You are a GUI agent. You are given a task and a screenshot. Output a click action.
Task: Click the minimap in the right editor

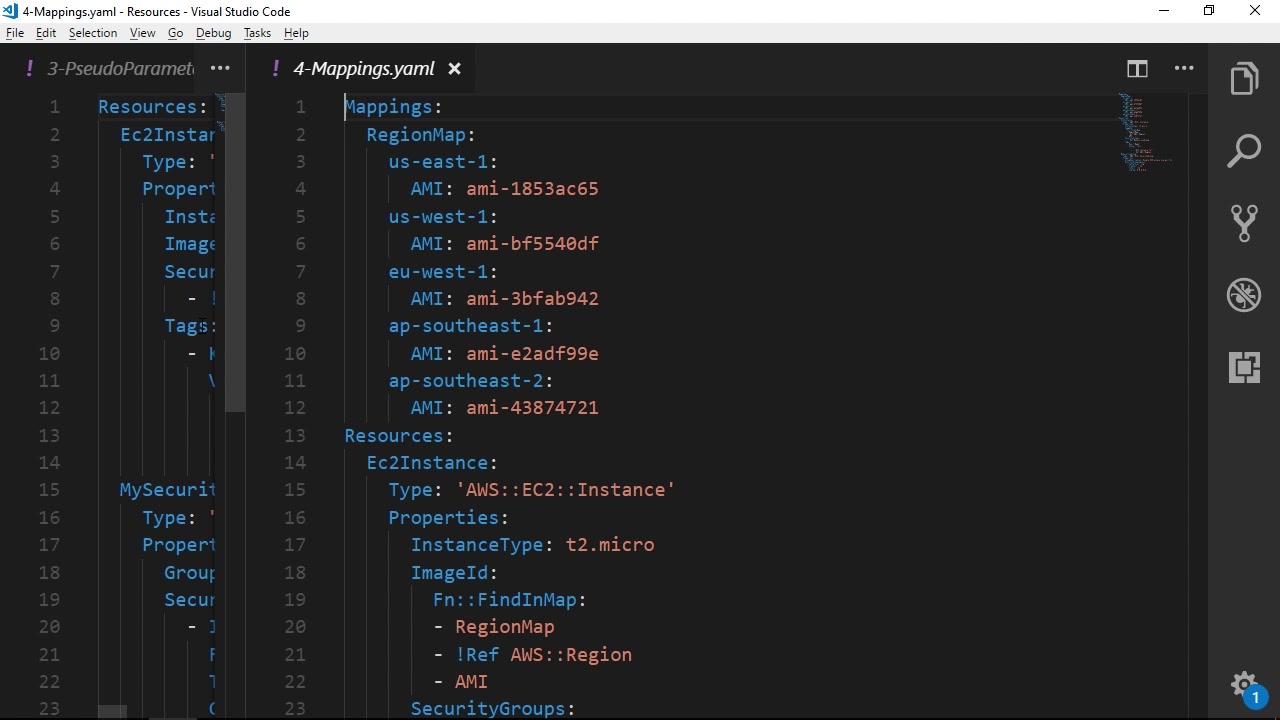coord(1145,135)
